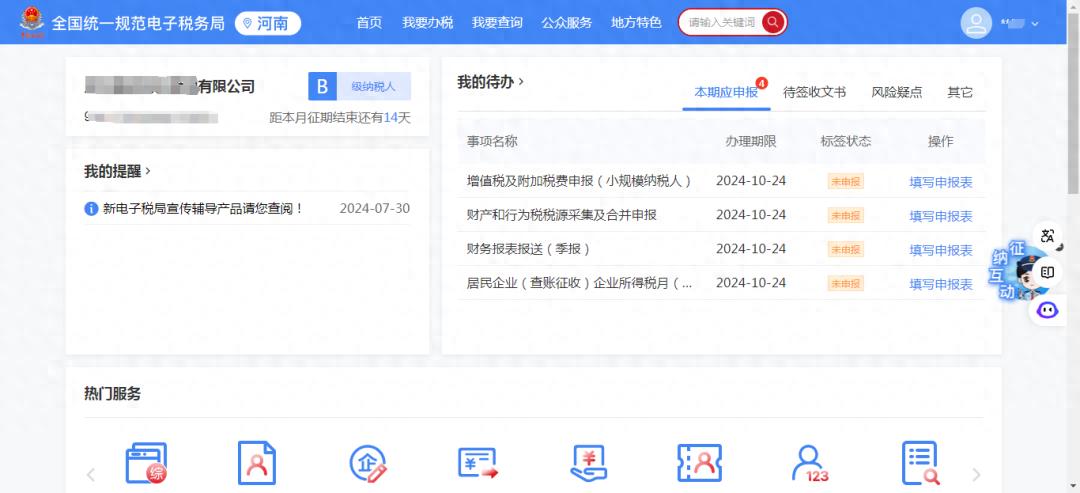Open the 地方特色 menu

click(x=636, y=23)
